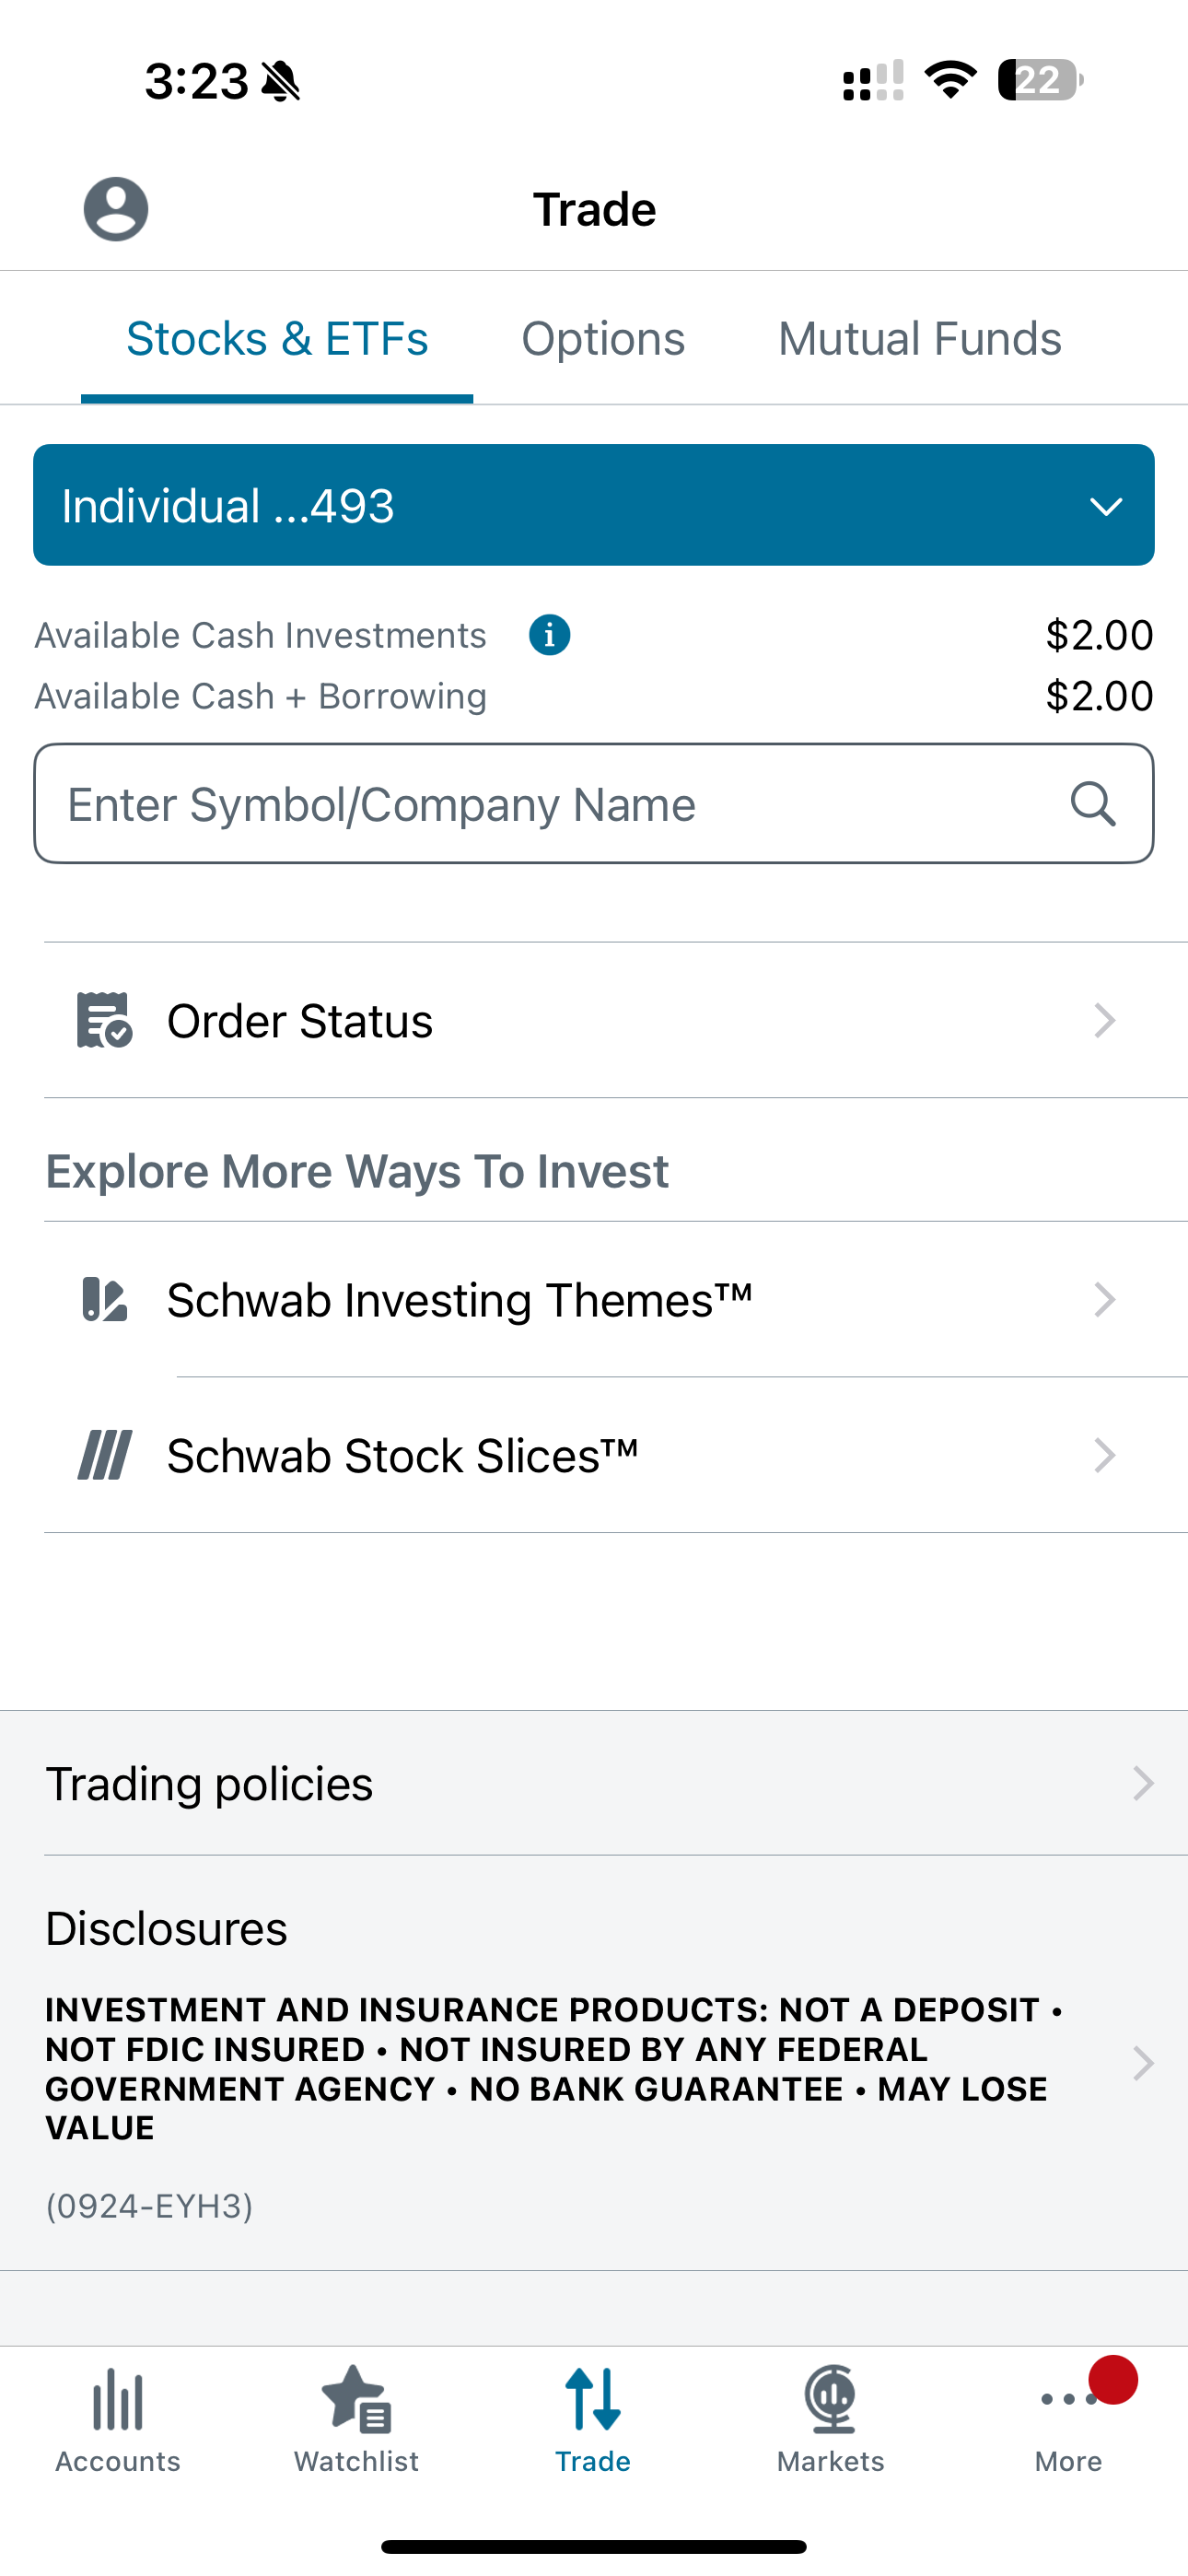Tap the Order Status receipt icon
This screenshot has width=1188, height=2576.
click(x=104, y=1020)
